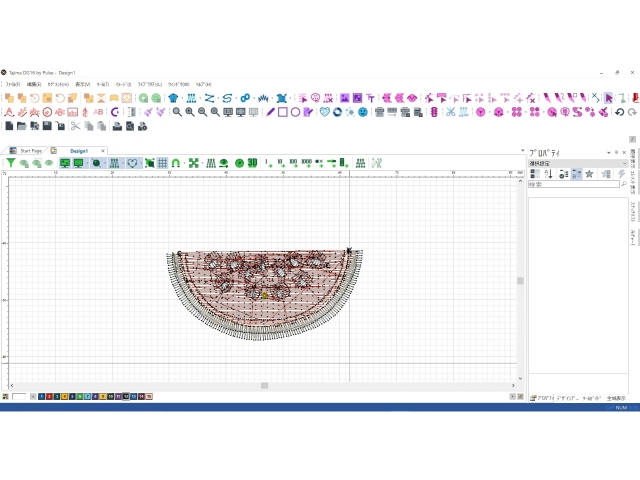The height and width of the screenshot is (480, 640).
Task: Open dropdown arrow beside blue shirt tool
Action: [x=182, y=98]
